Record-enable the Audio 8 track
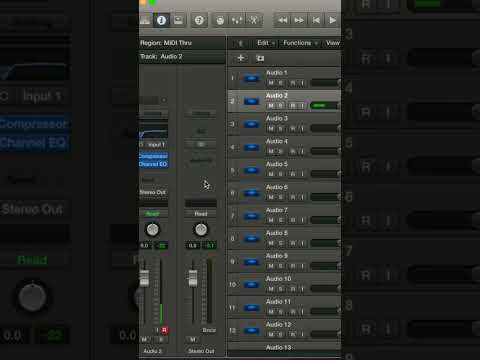 (x=292, y=243)
